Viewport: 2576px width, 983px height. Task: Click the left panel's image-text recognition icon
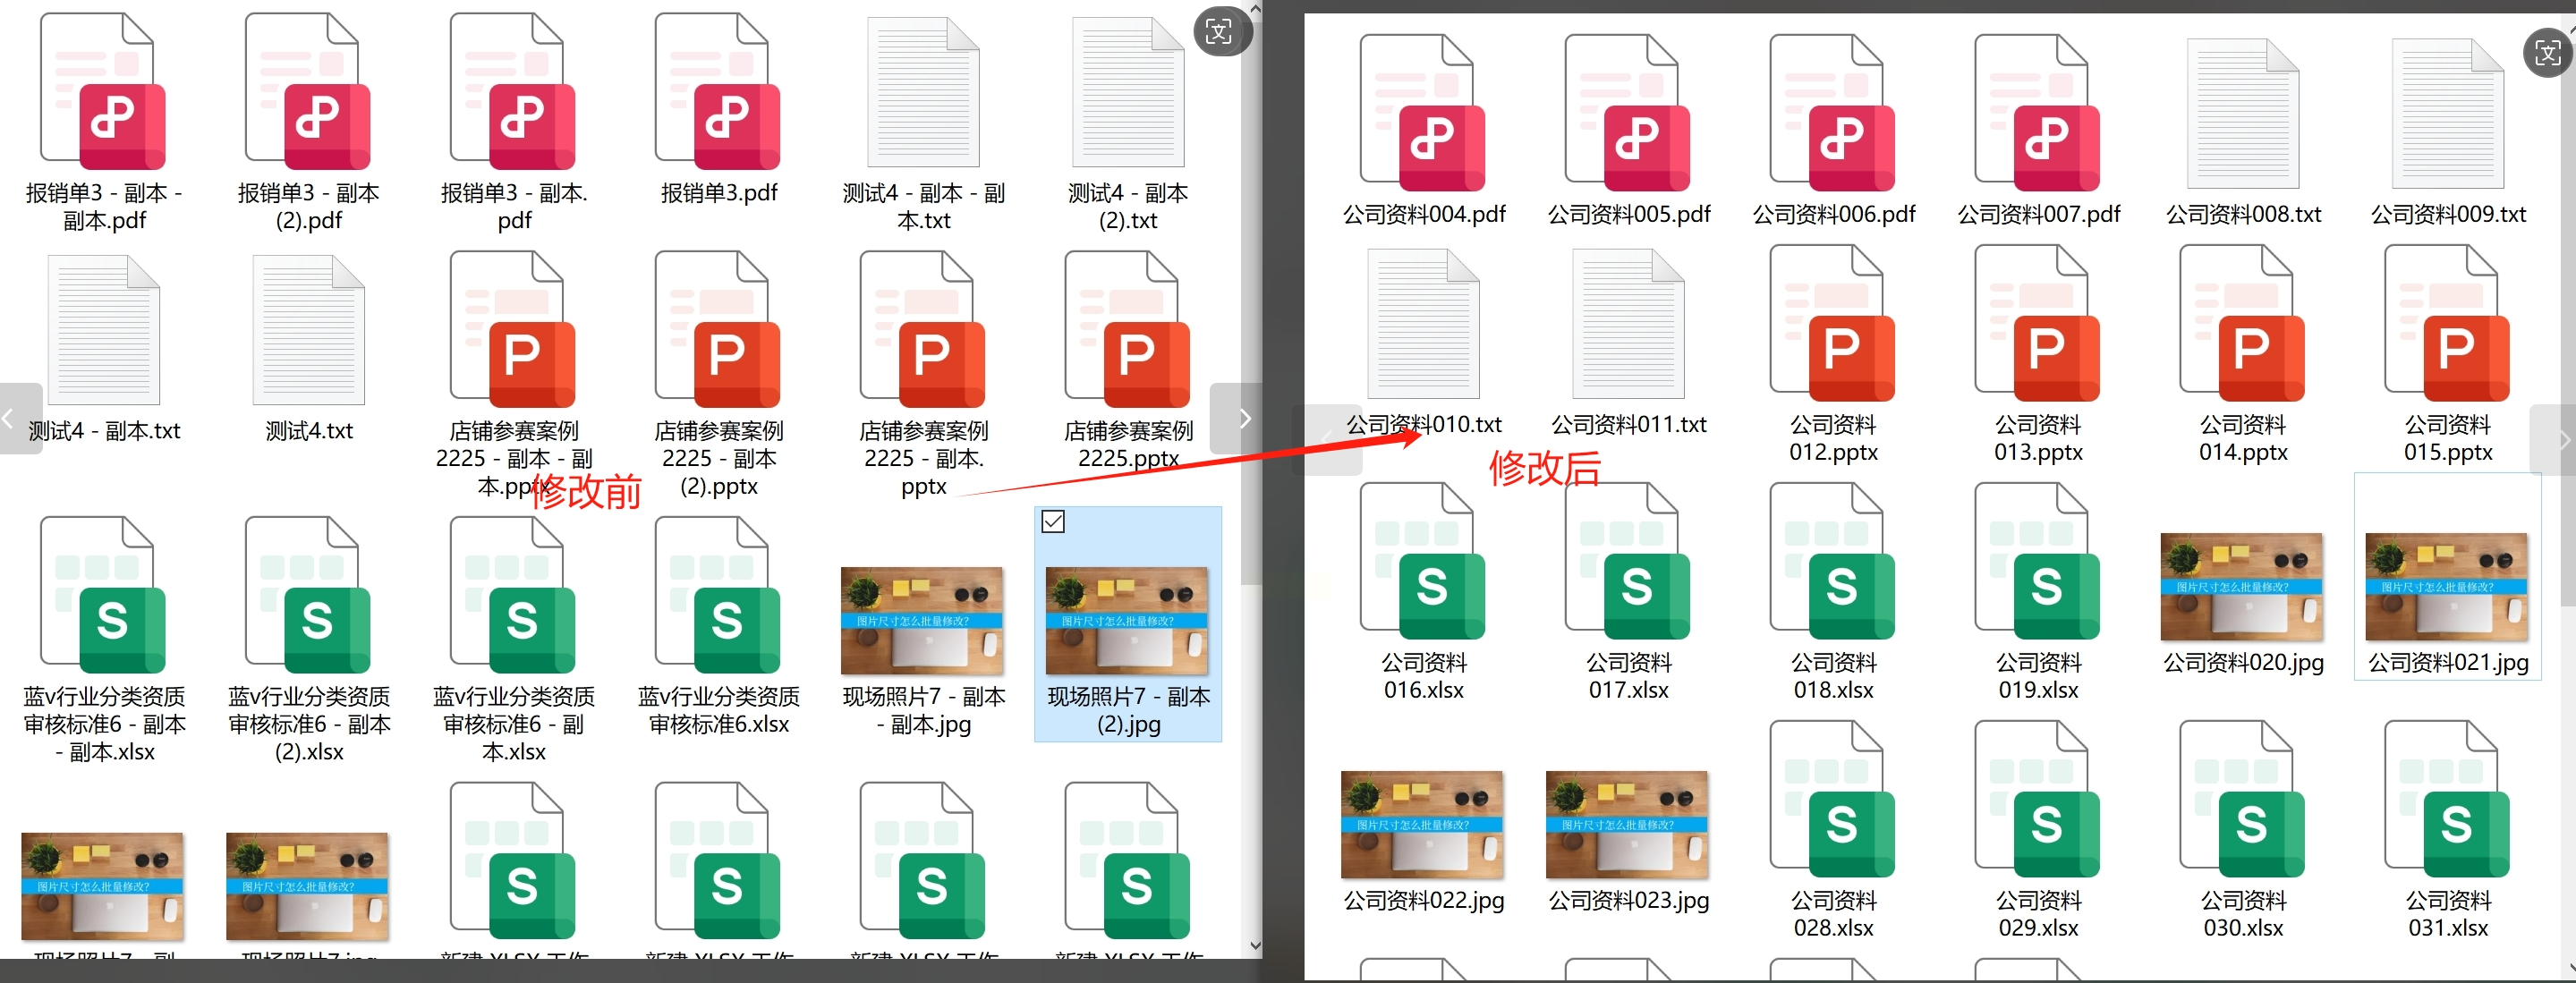[1218, 31]
